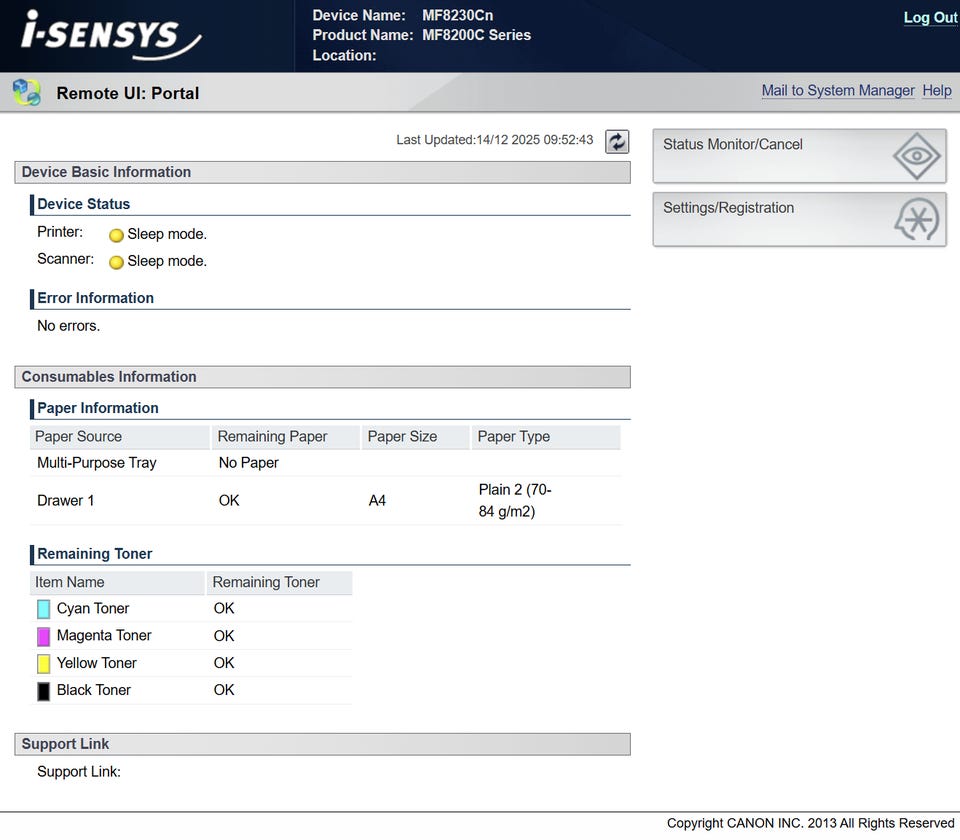
Task: Click the MF8200C Series product name
Action: coord(476,36)
